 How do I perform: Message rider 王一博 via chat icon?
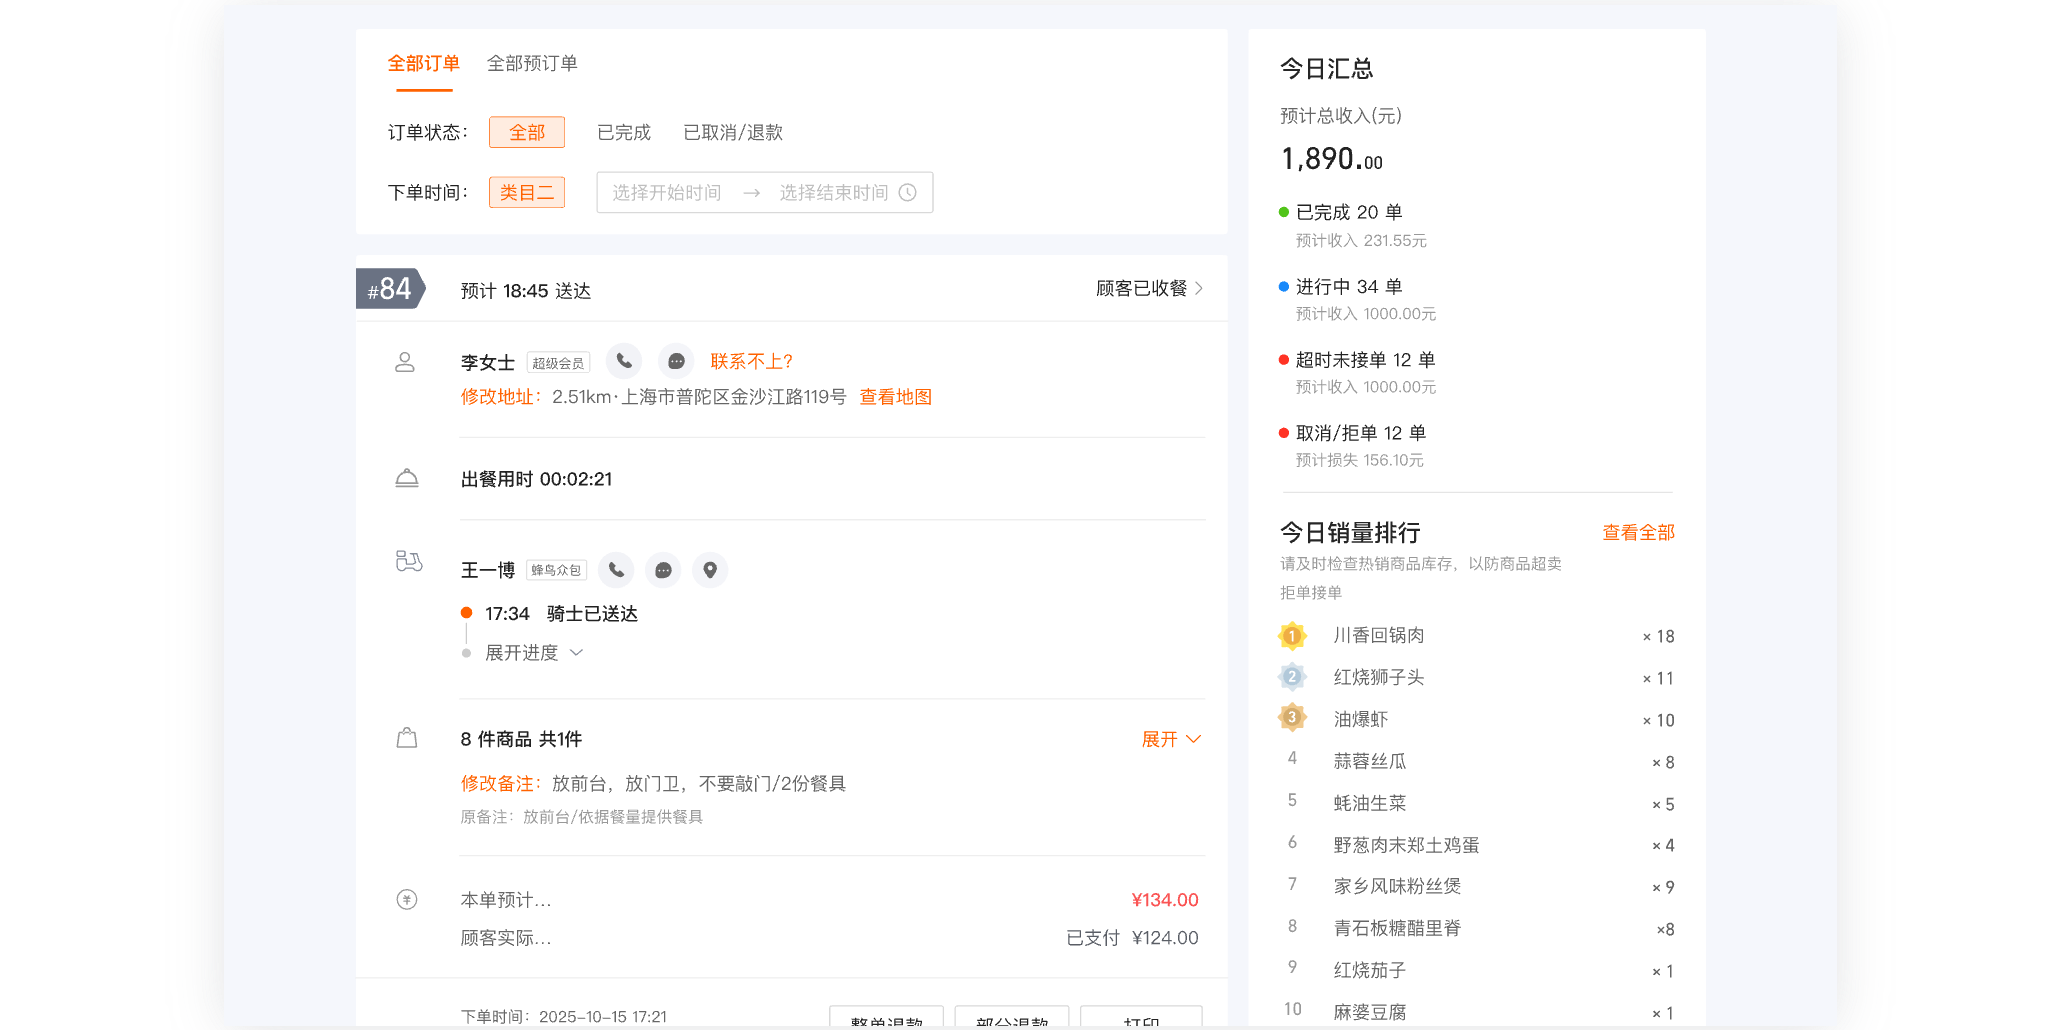[663, 570]
